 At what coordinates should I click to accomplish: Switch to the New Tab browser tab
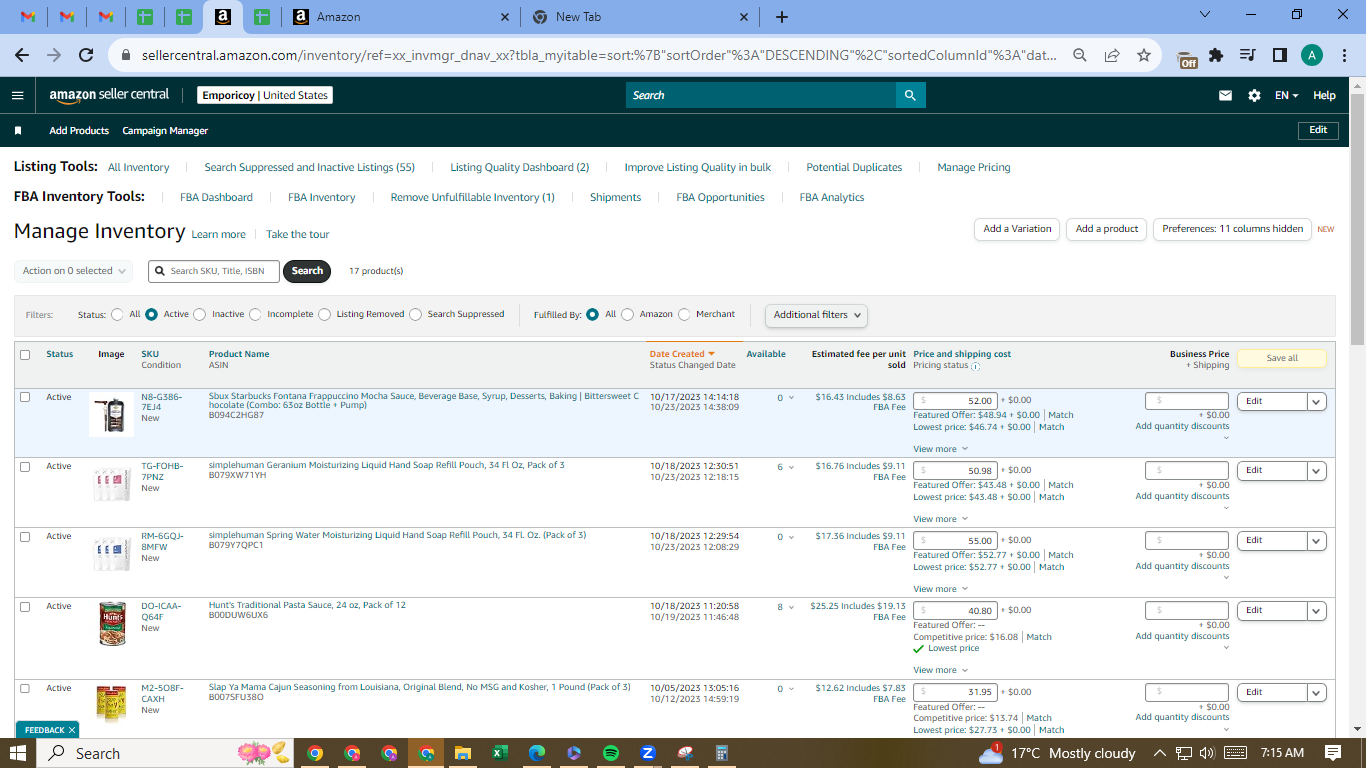point(640,17)
